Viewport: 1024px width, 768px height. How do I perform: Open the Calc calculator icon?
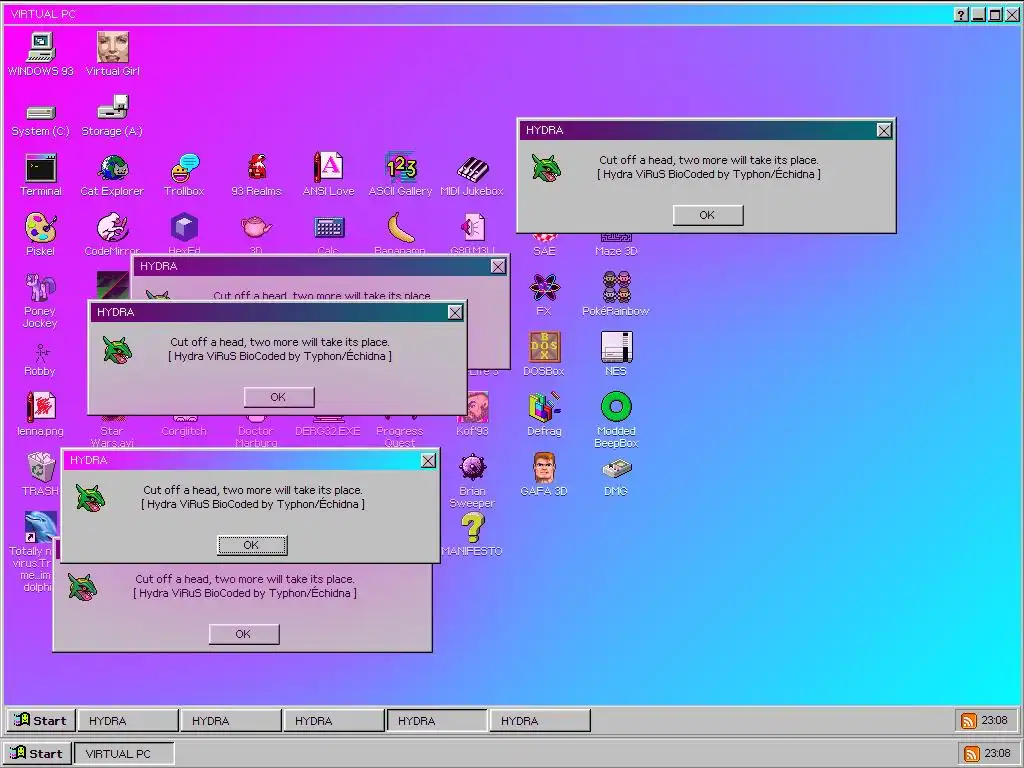[x=328, y=227]
